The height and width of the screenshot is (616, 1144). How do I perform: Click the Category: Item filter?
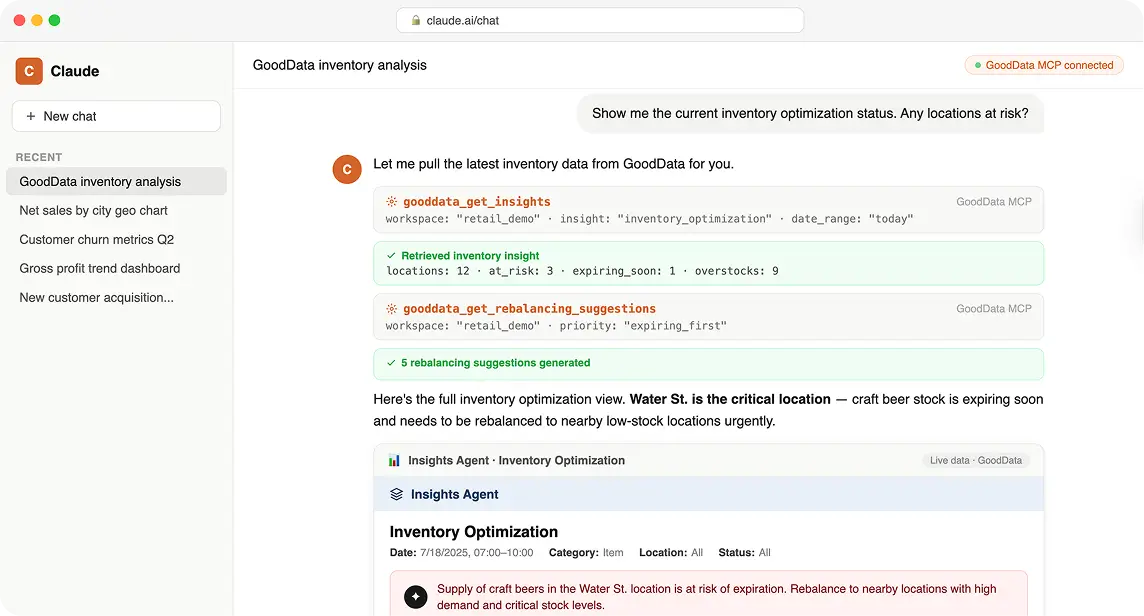(x=586, y=553)
